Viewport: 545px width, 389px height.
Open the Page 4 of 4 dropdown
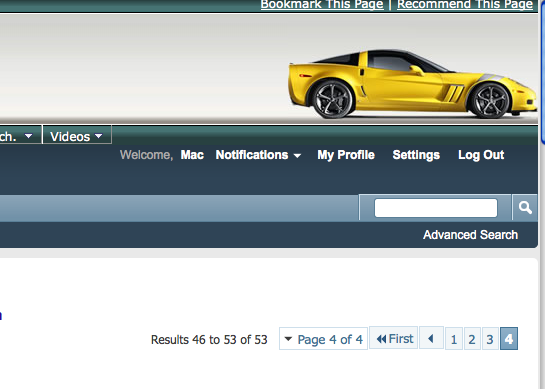click(x=323, y=339)
